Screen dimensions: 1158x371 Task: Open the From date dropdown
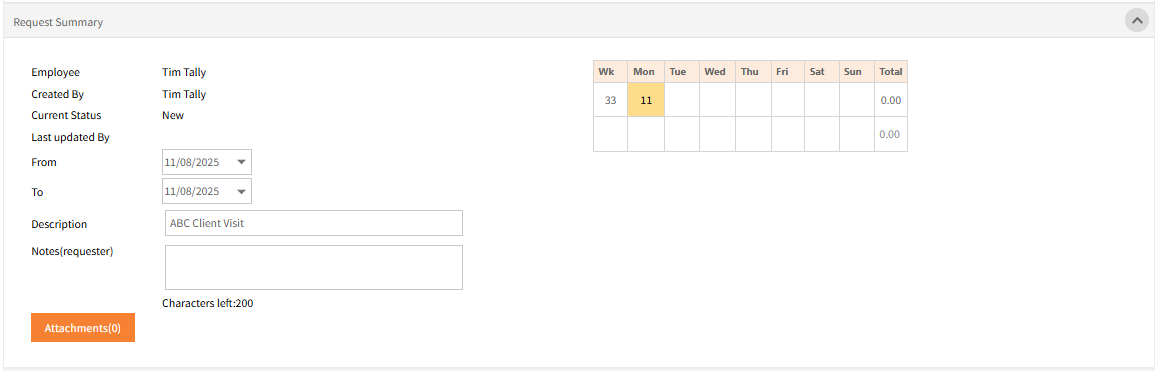[241, 162]
